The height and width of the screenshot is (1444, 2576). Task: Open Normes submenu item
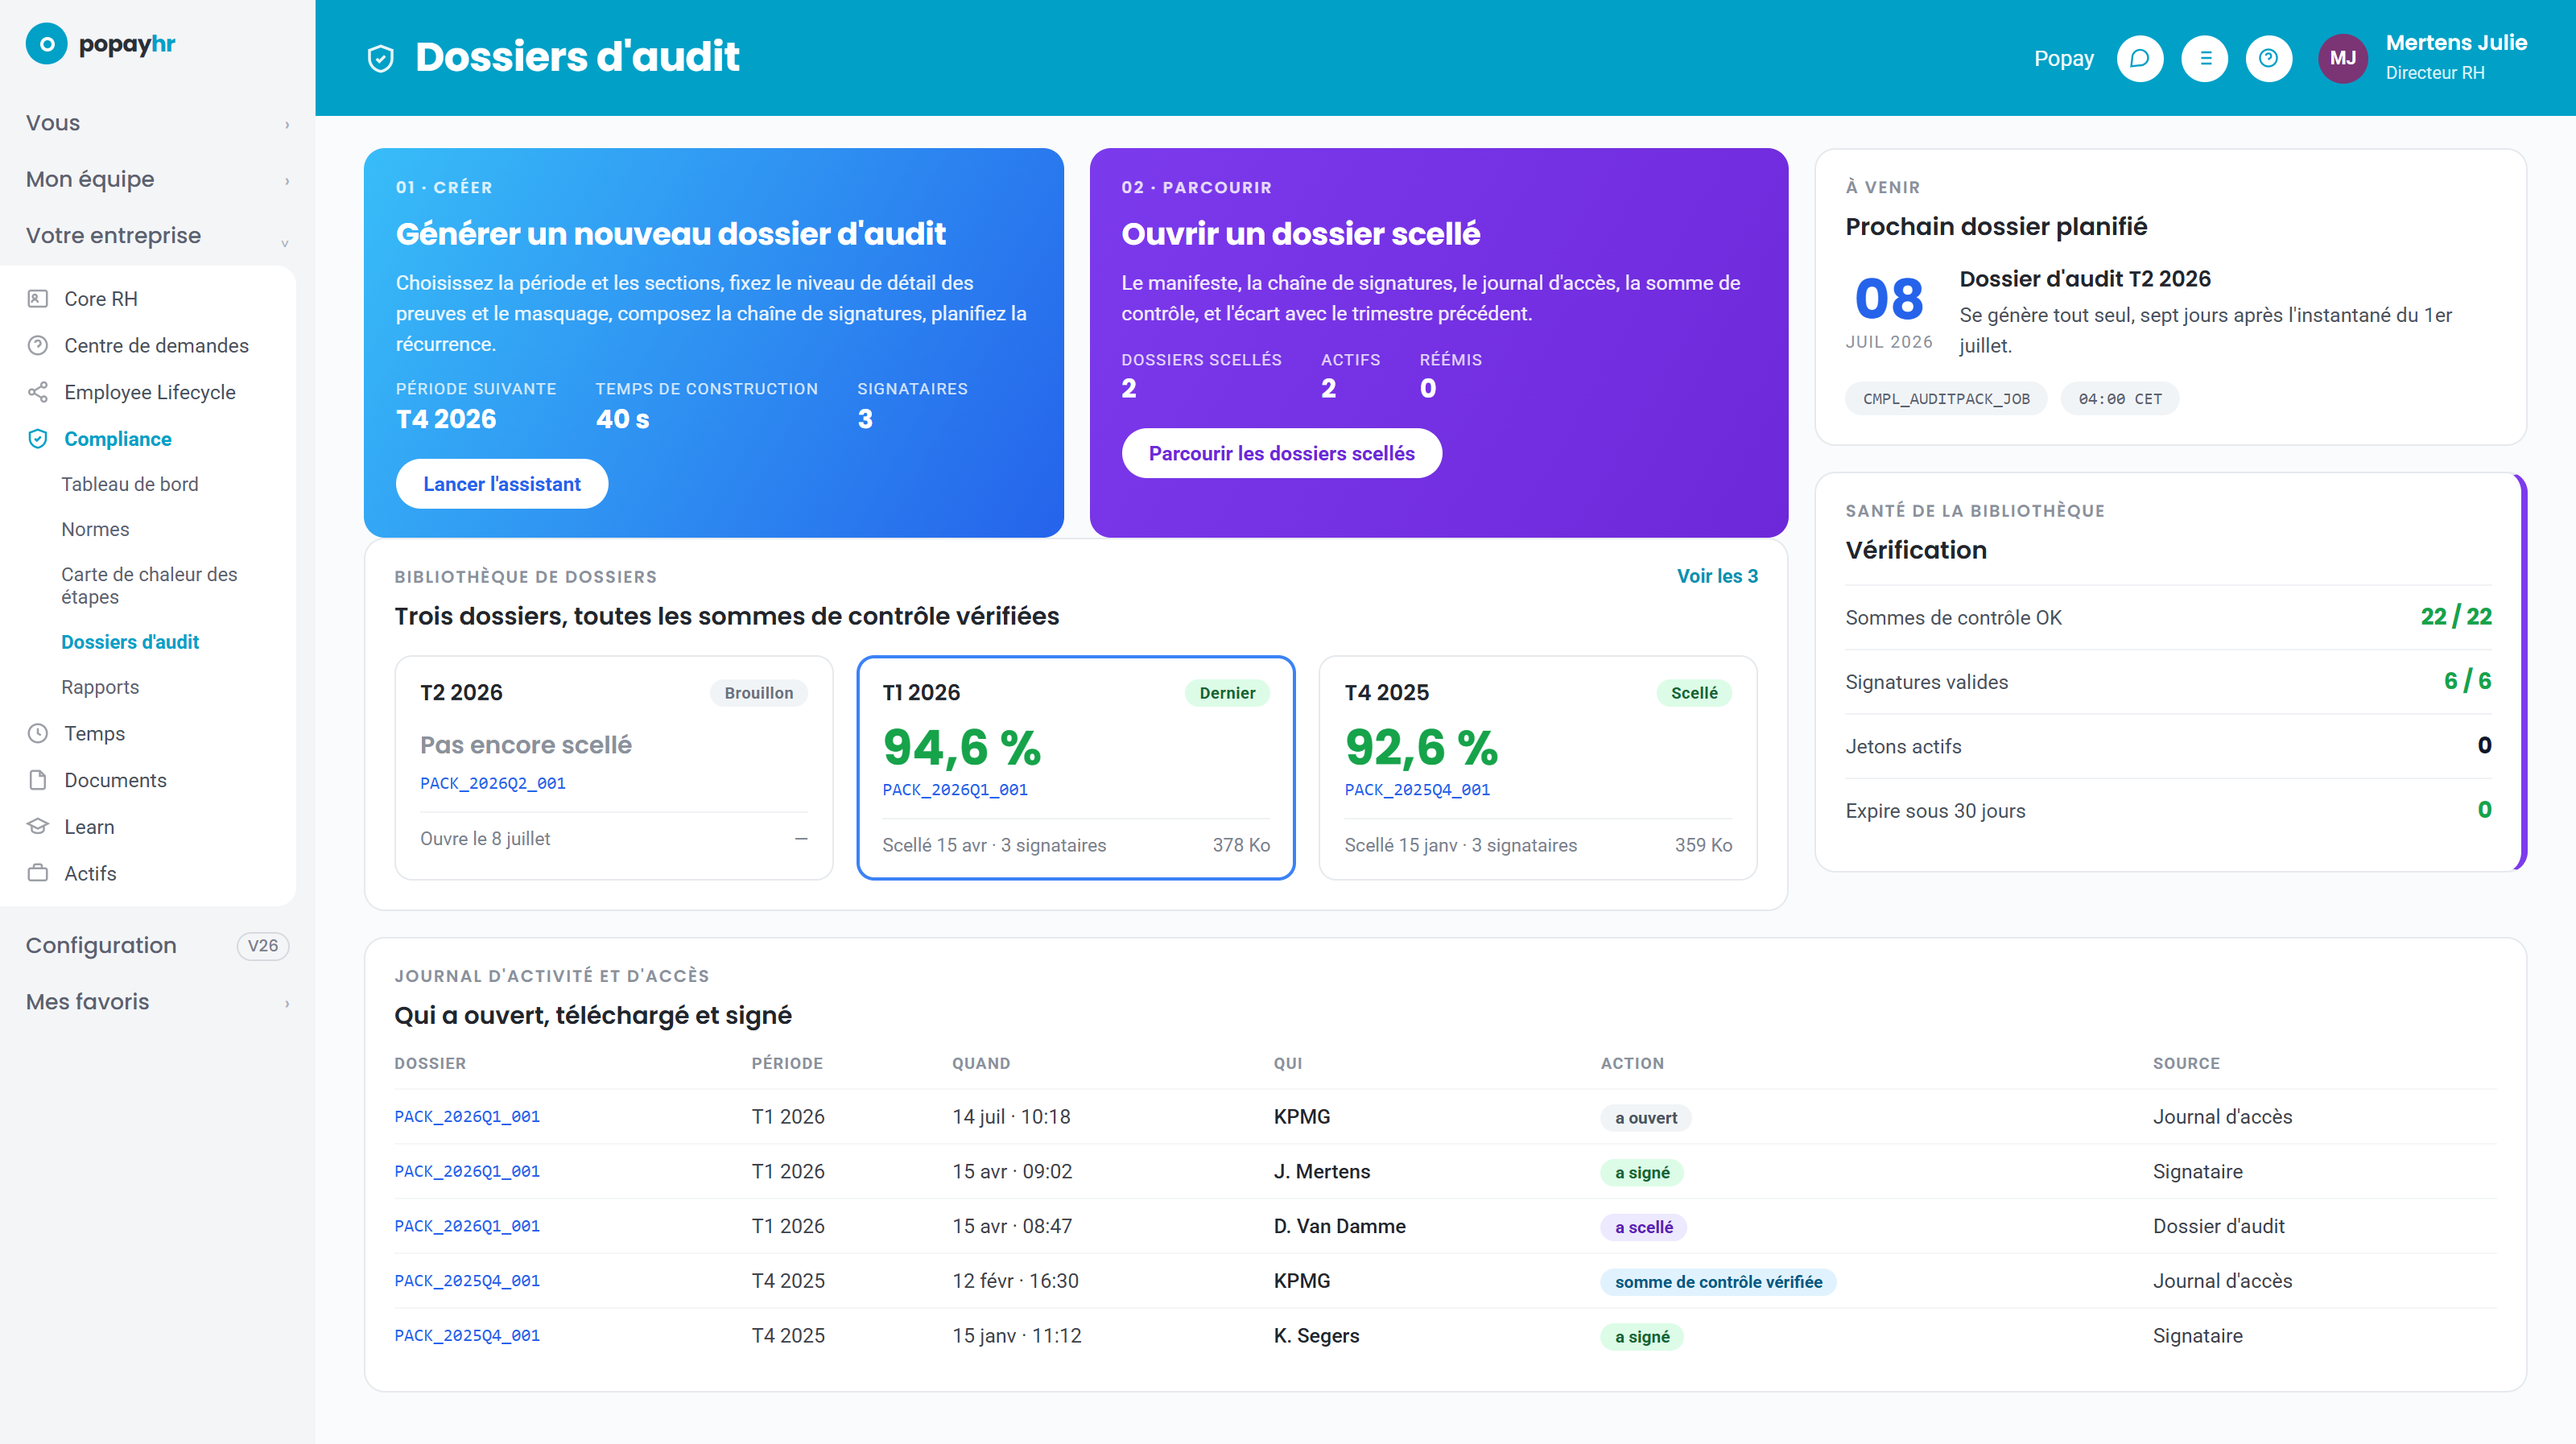point(95,529)
